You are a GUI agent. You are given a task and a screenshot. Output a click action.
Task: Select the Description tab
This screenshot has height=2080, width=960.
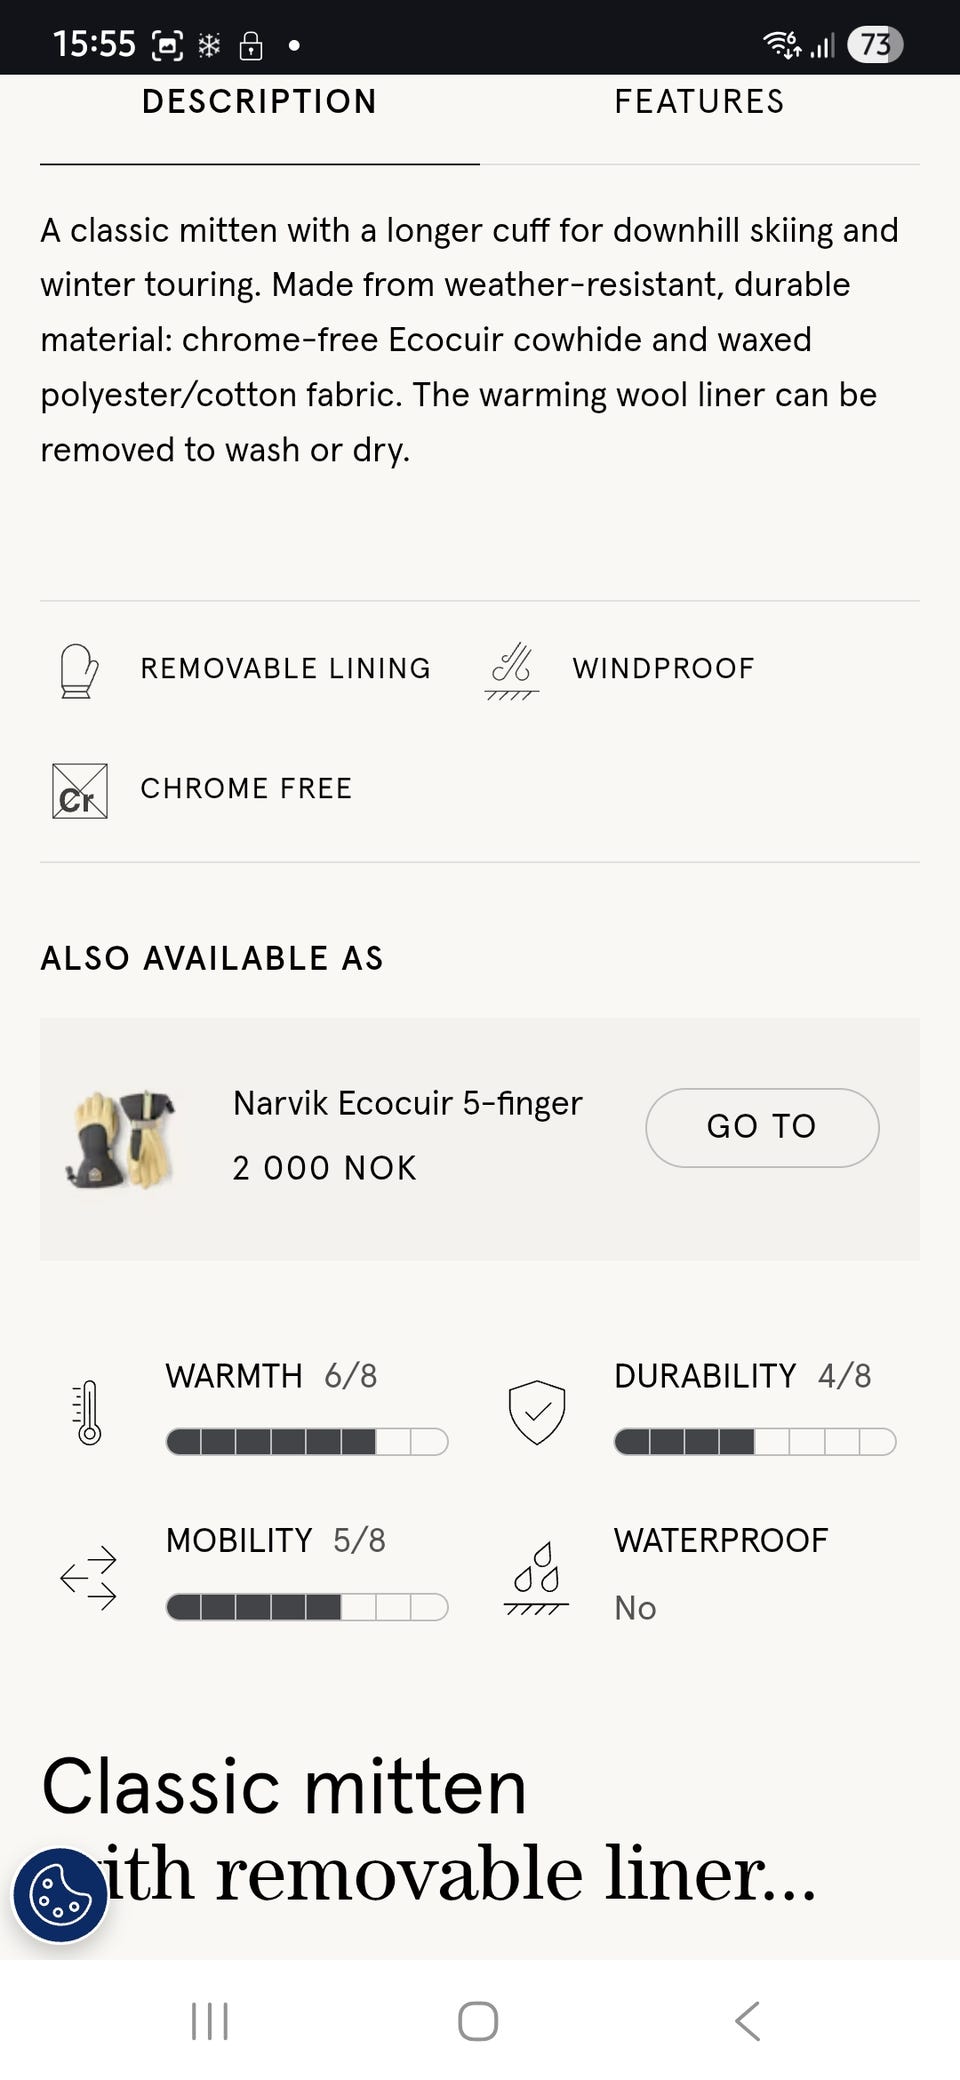(259, 102)
